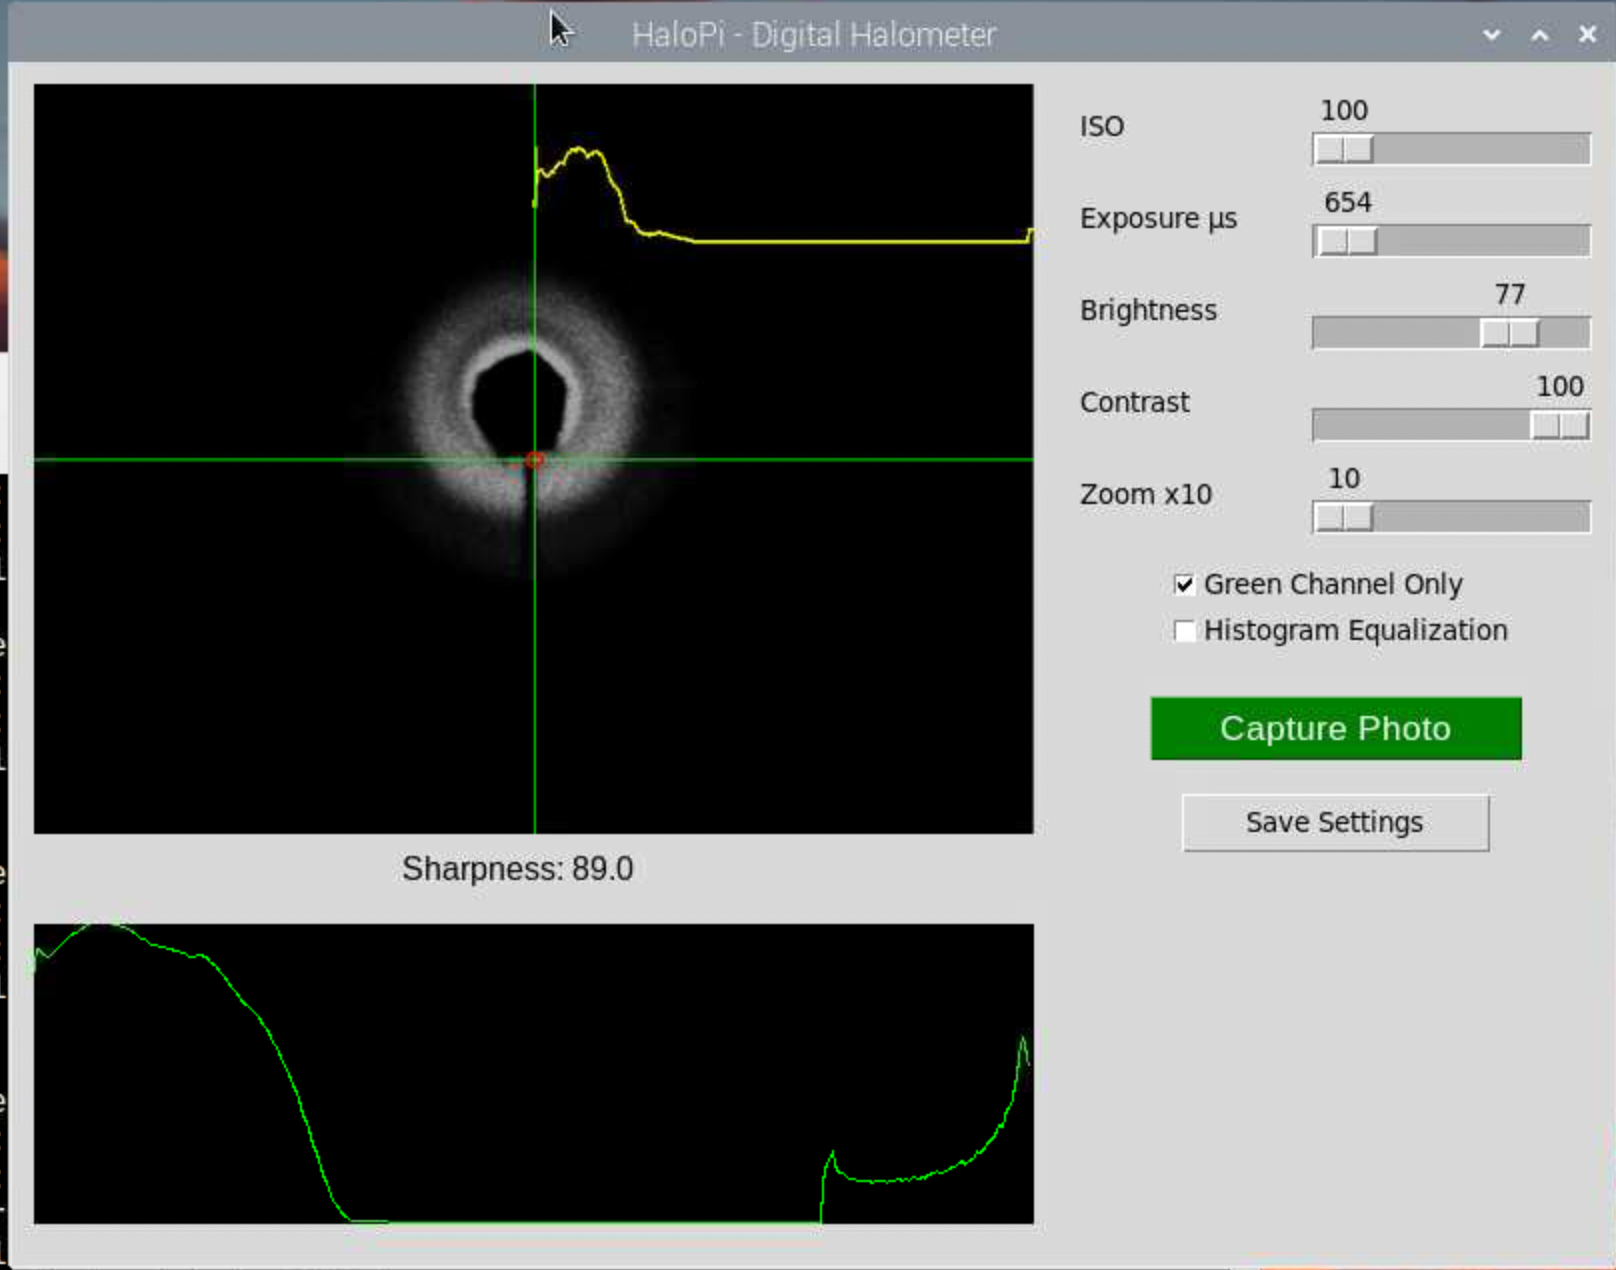Click the Contrast label
The height and width of the screenshot is (1270, 1616).
1135,402
